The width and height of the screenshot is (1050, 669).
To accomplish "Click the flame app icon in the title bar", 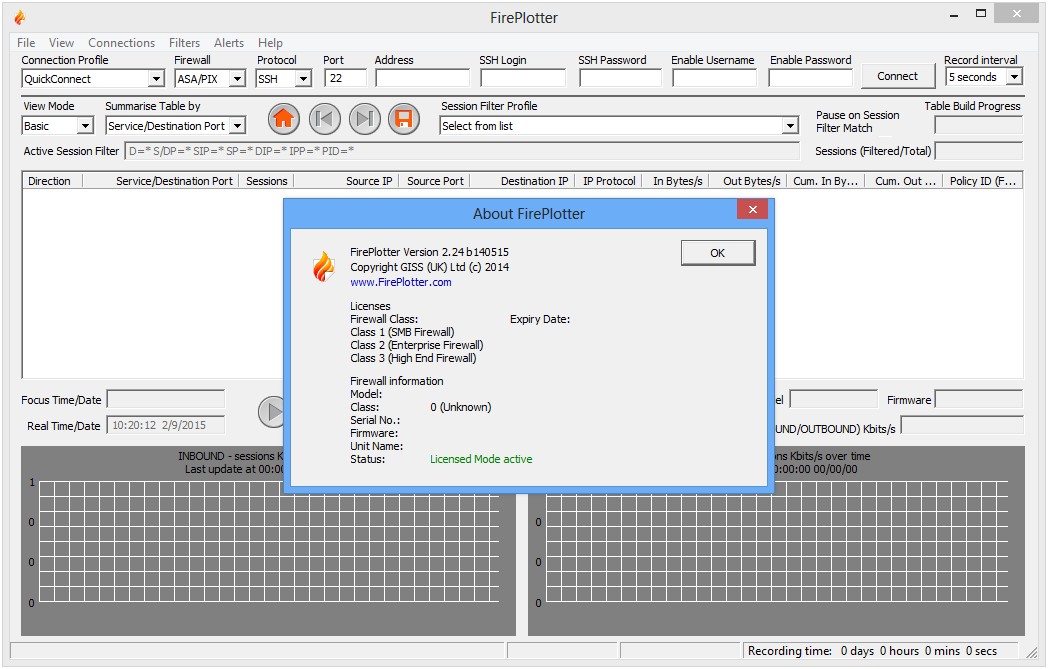I will click(x=20, y=17).
